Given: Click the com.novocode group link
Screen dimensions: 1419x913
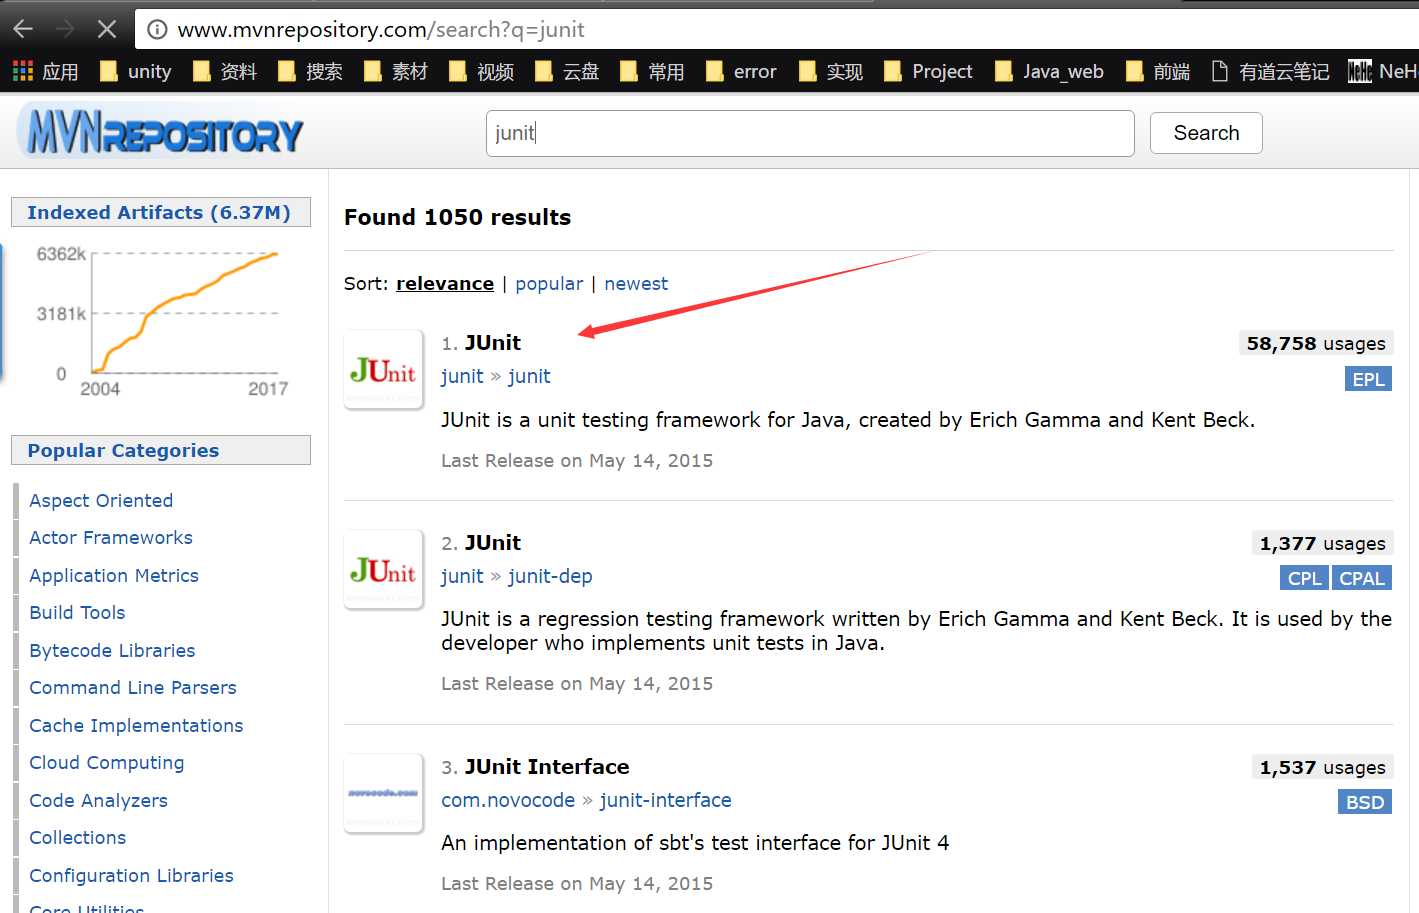Looking at the screenshot, I should point(508,800).
